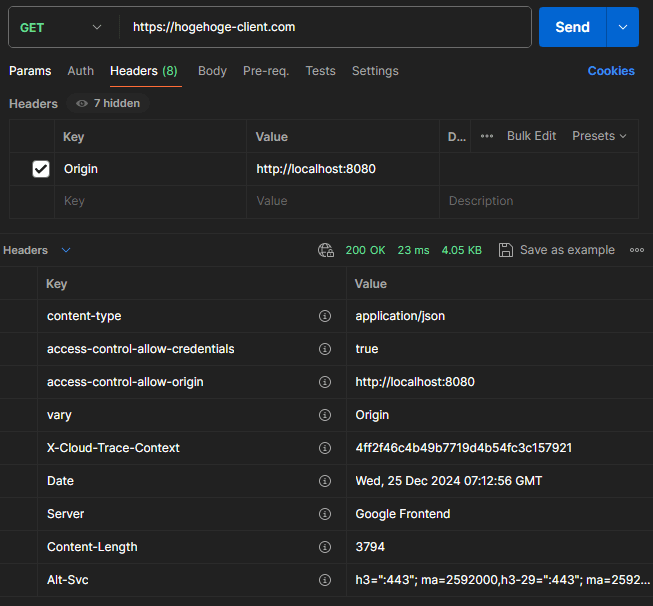653x606 pixels.
Task: Click the access-control-allow-credentials key
Action: [141, 349]
